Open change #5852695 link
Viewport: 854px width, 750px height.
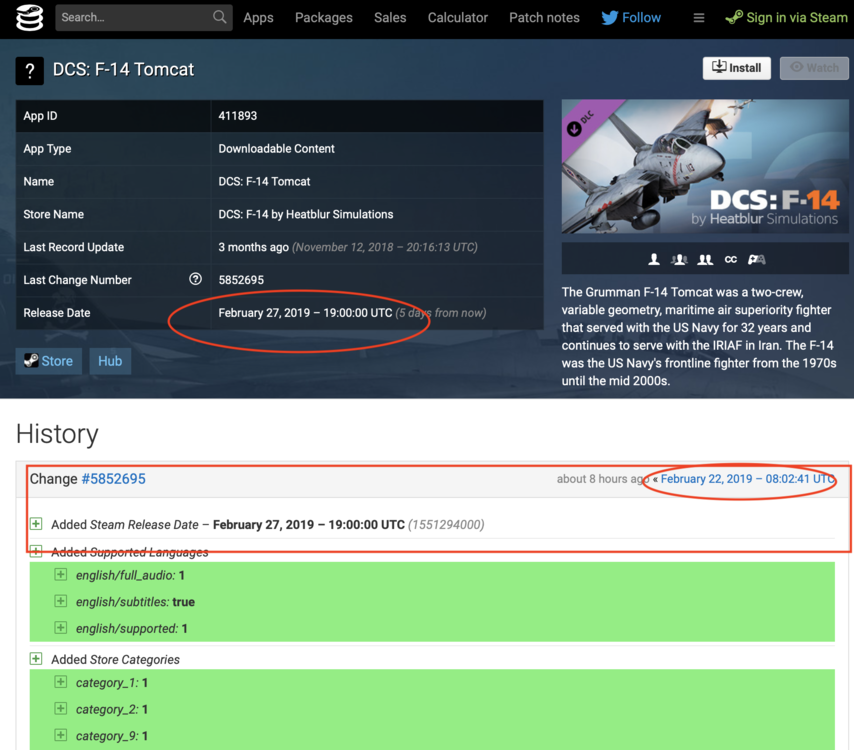click(x=113, y=479)
